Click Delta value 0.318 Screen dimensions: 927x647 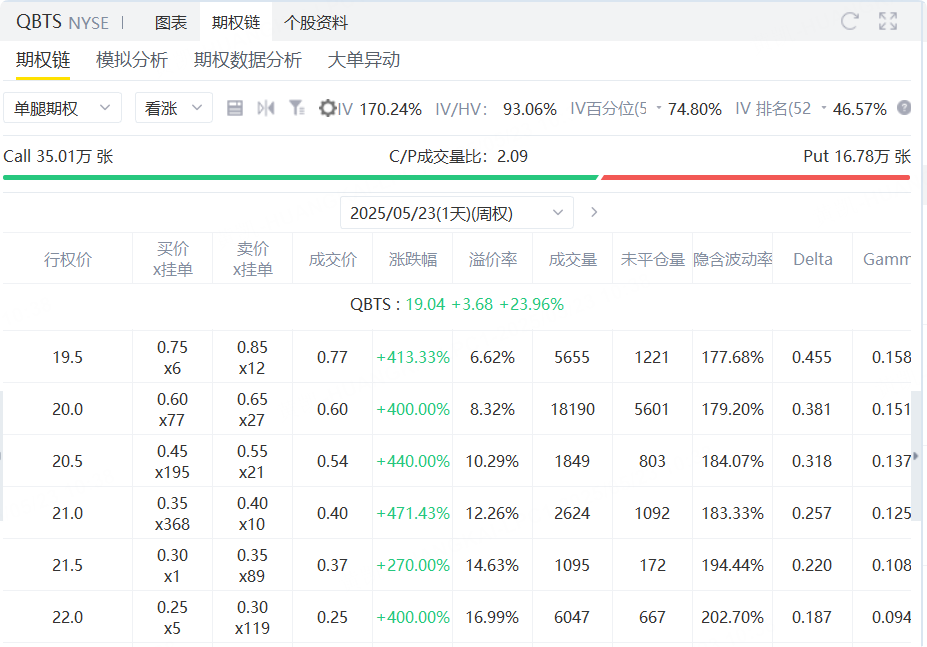pos(812,461)
